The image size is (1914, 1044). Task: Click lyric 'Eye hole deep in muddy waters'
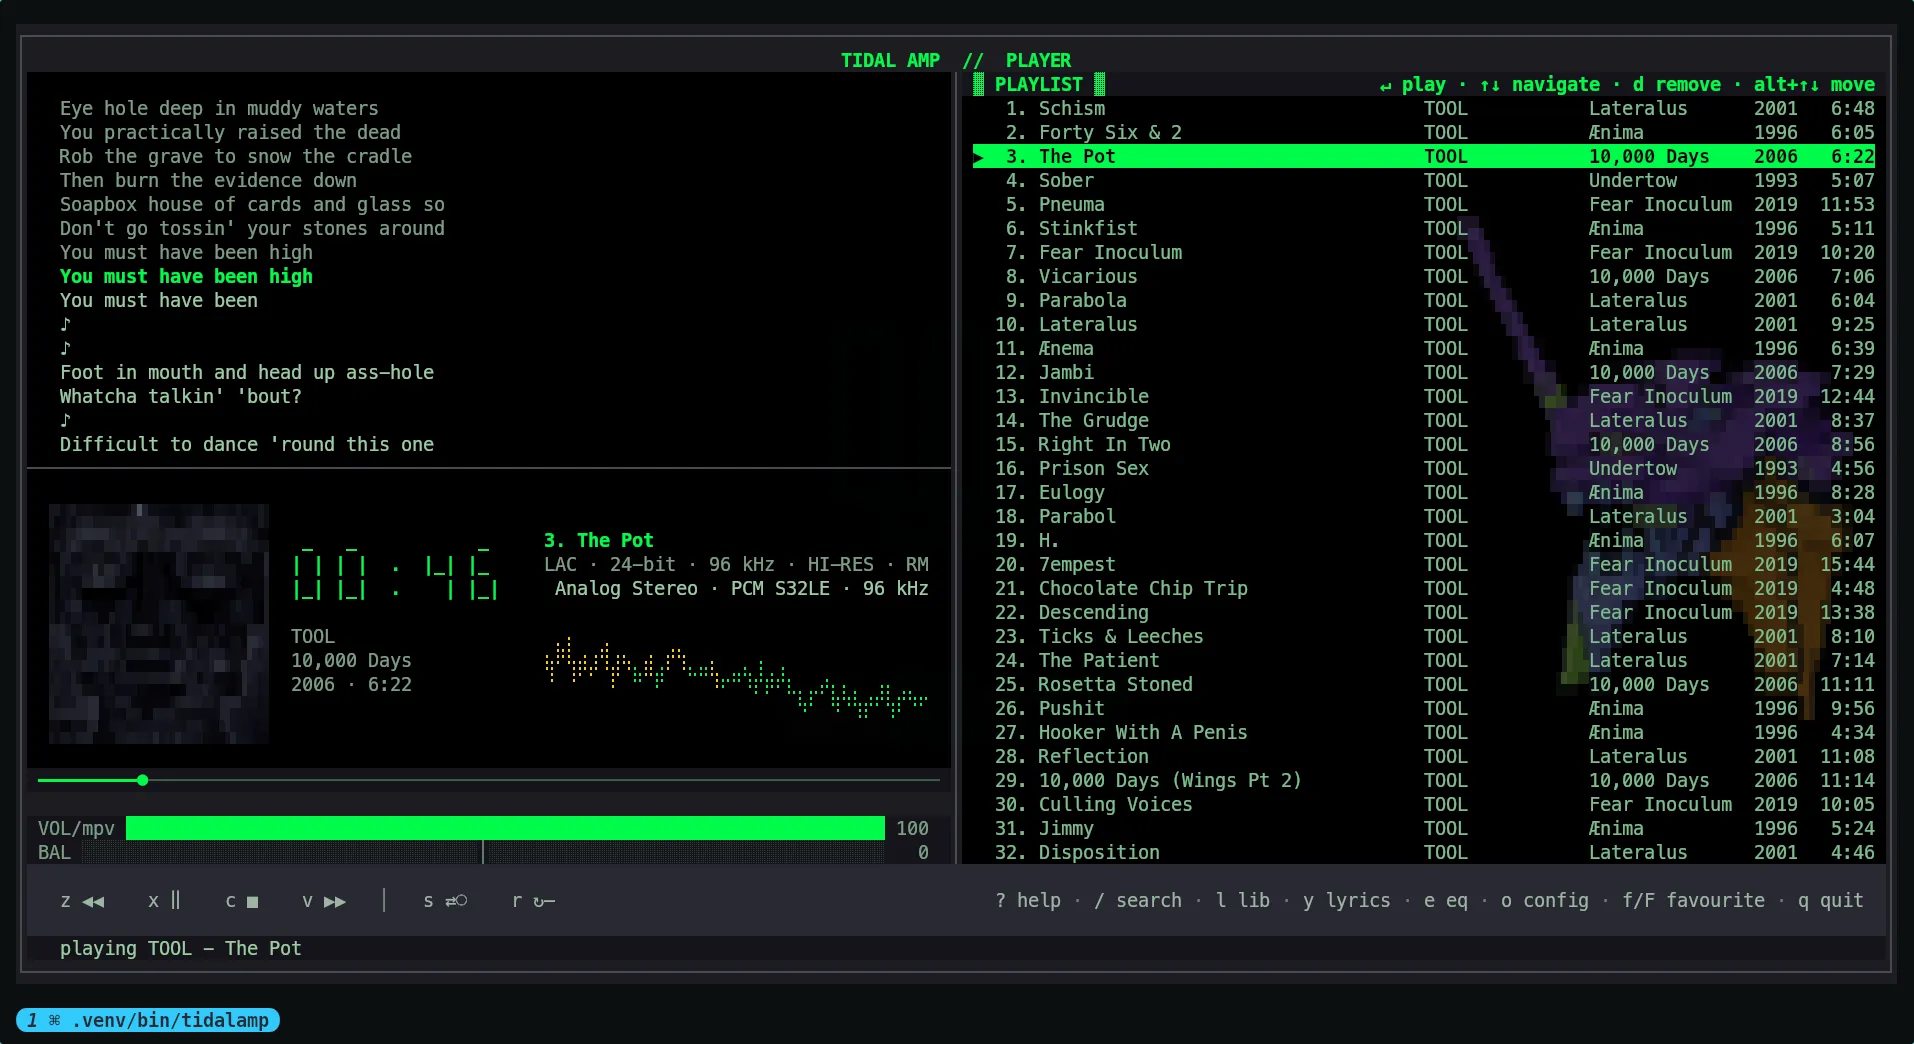coord(219,109)
